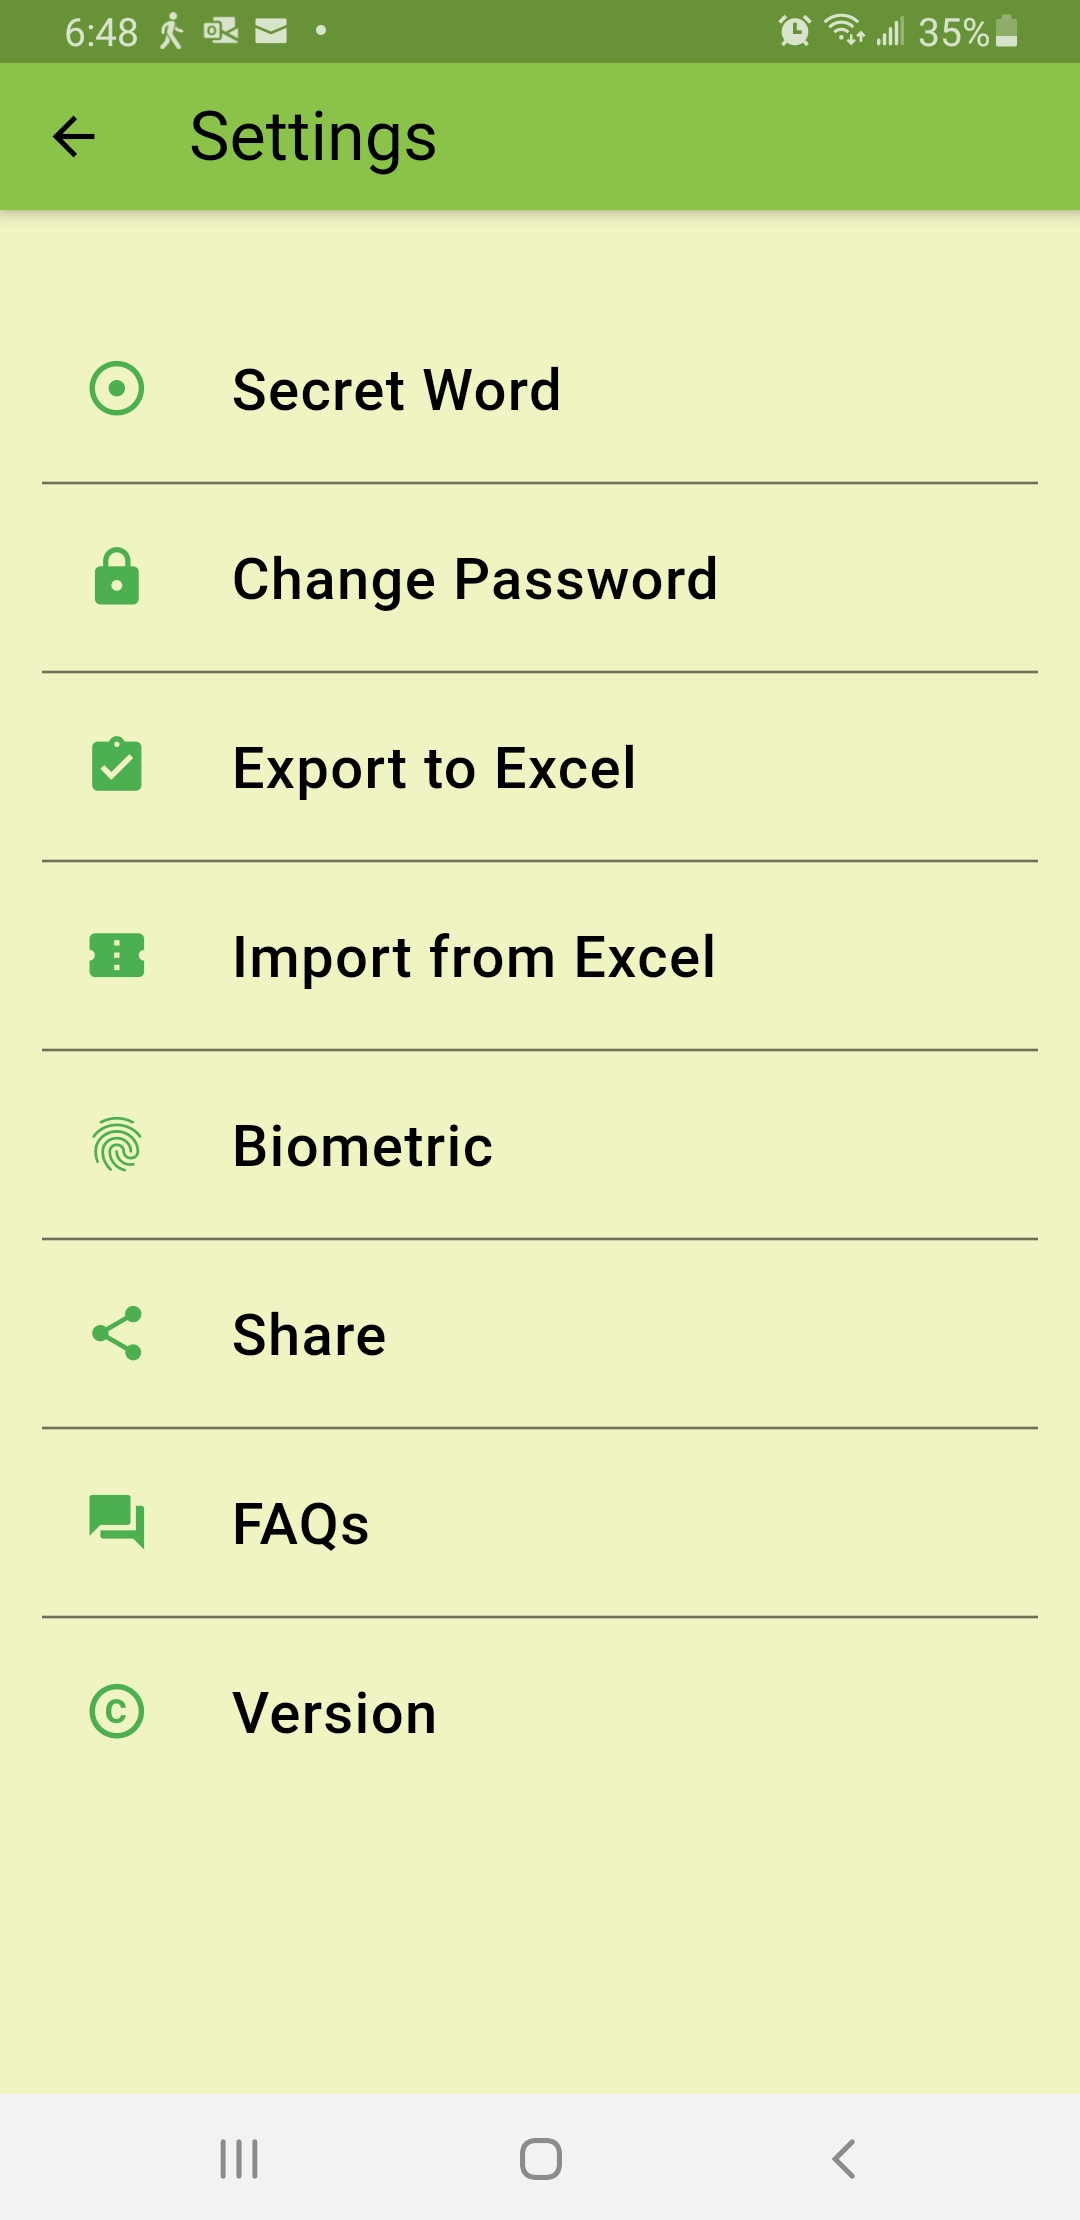
Task: Open Secret Word setting
Action: [396, 389]
